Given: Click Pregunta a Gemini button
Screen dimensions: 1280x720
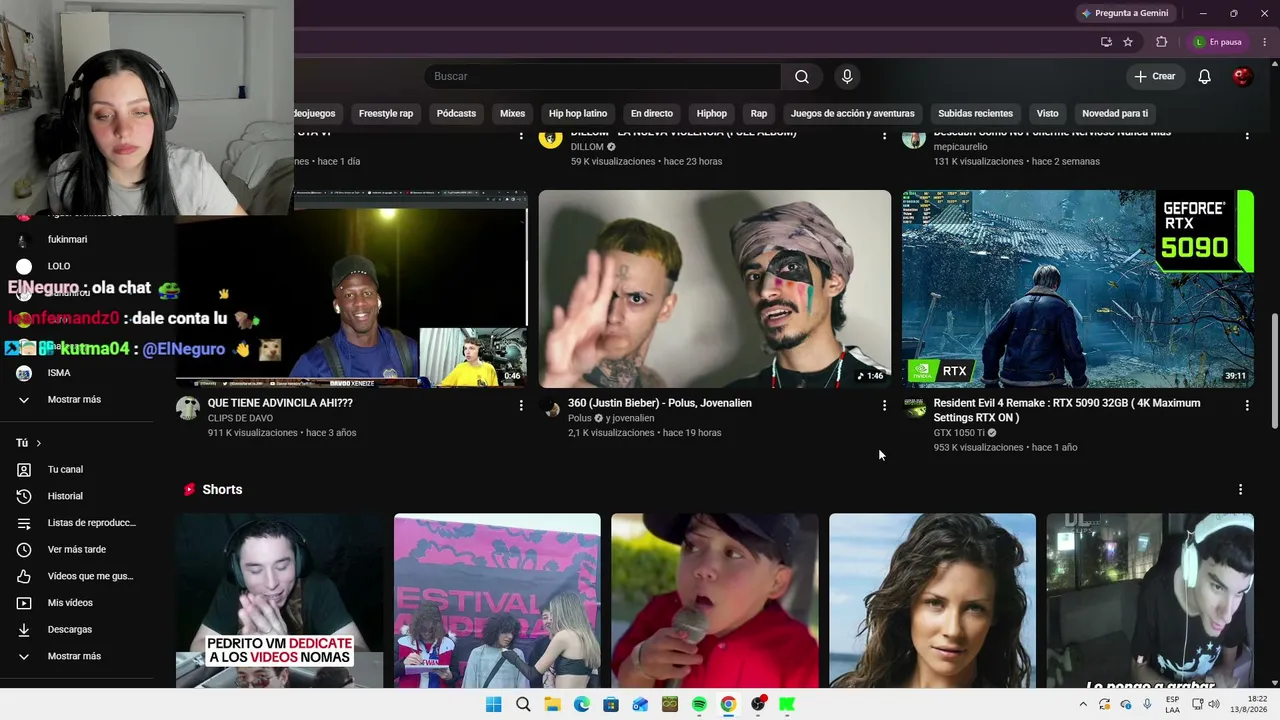Looking at the screenshot, I should 1125,13.
